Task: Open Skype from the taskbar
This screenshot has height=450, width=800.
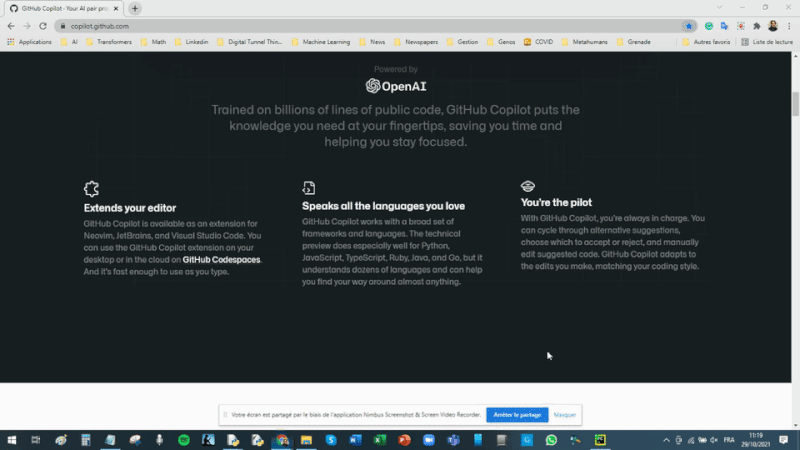Action: click(331, 440)
